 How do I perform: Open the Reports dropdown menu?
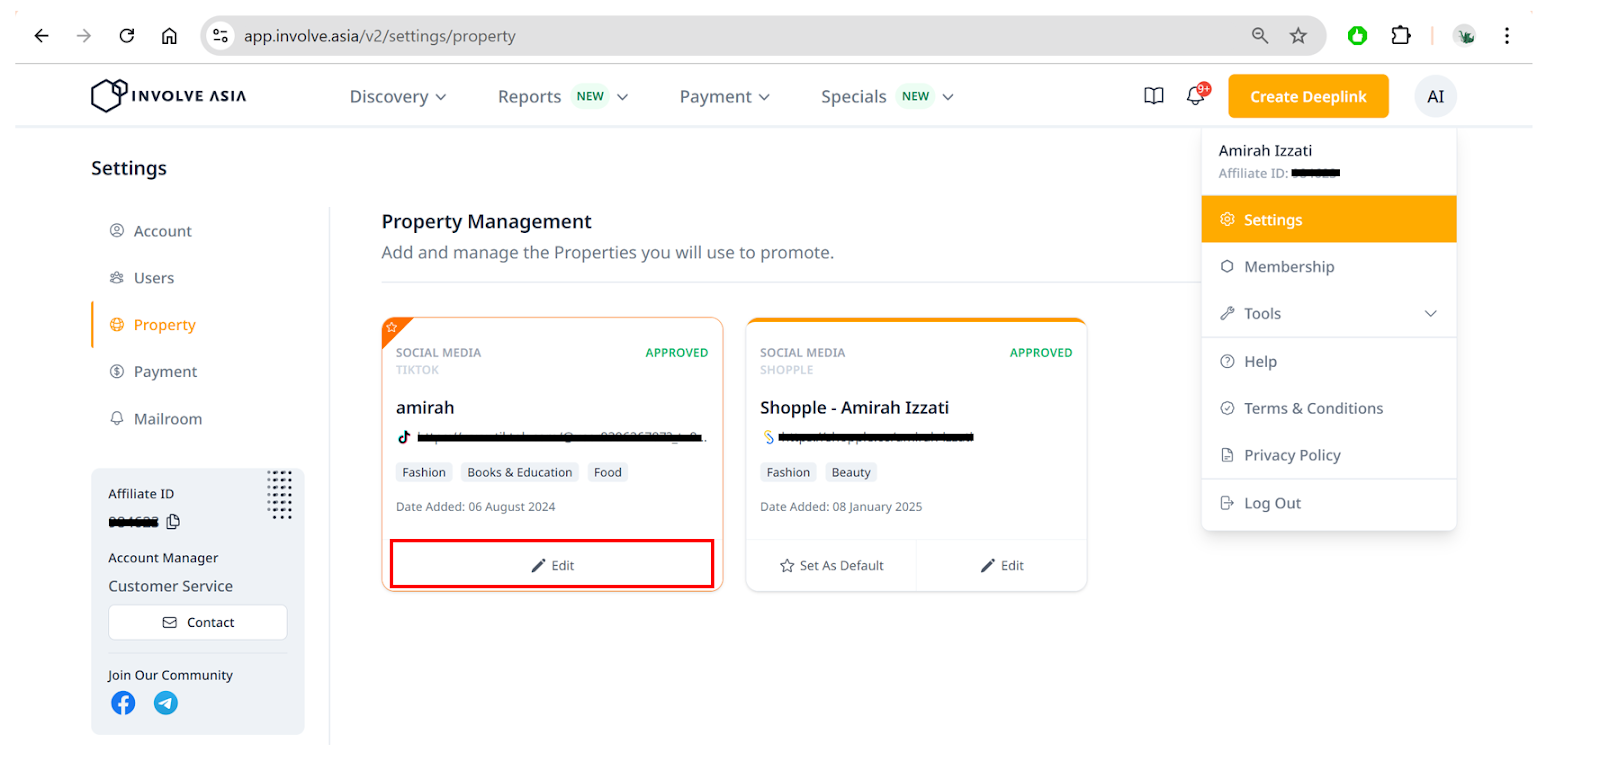(x=562, y=97)
